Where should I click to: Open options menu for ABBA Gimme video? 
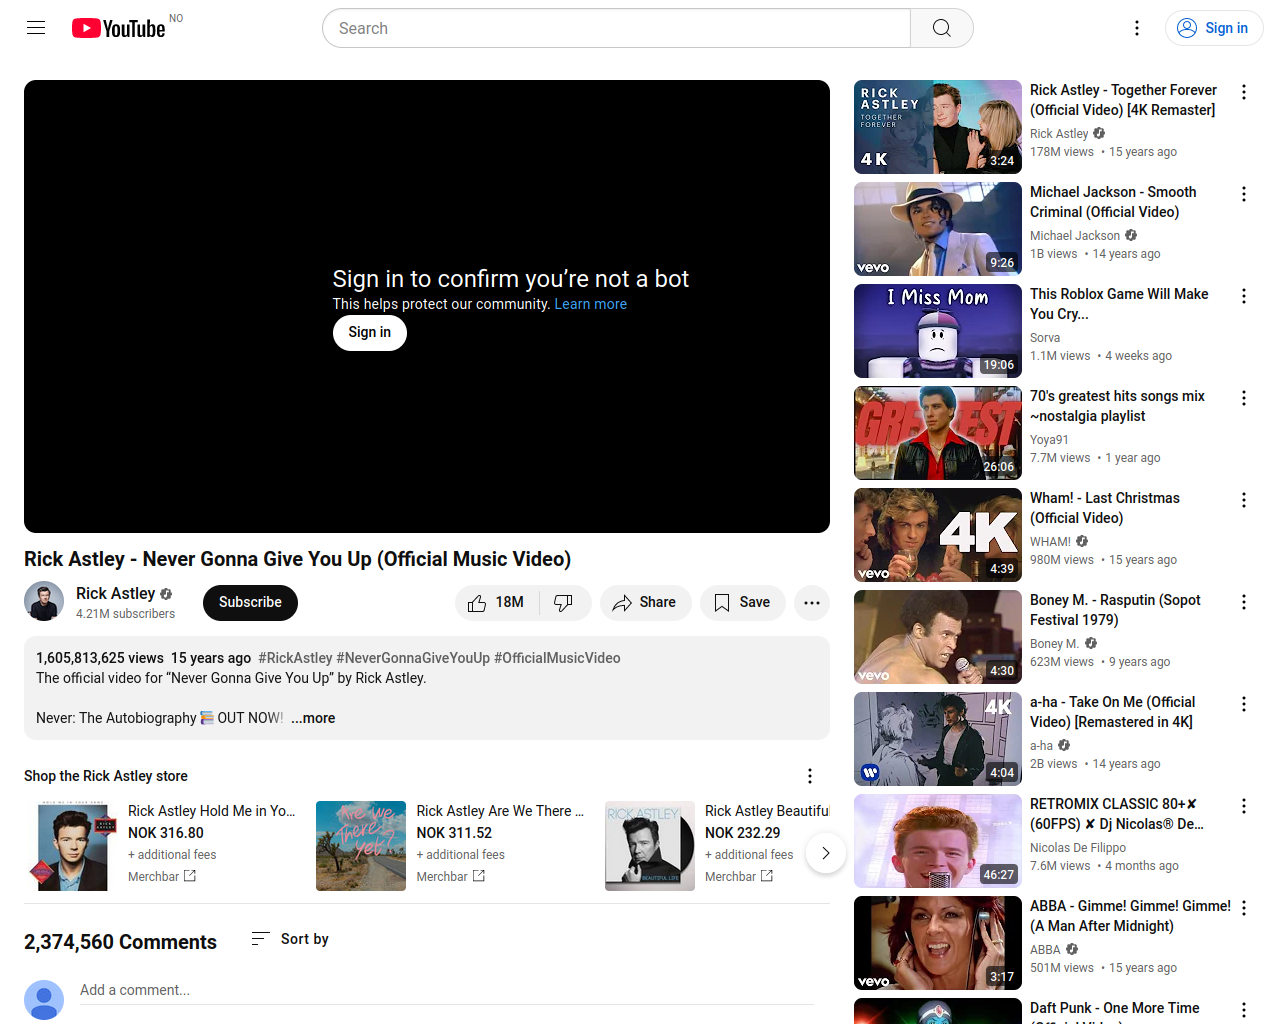[1244, 908]
